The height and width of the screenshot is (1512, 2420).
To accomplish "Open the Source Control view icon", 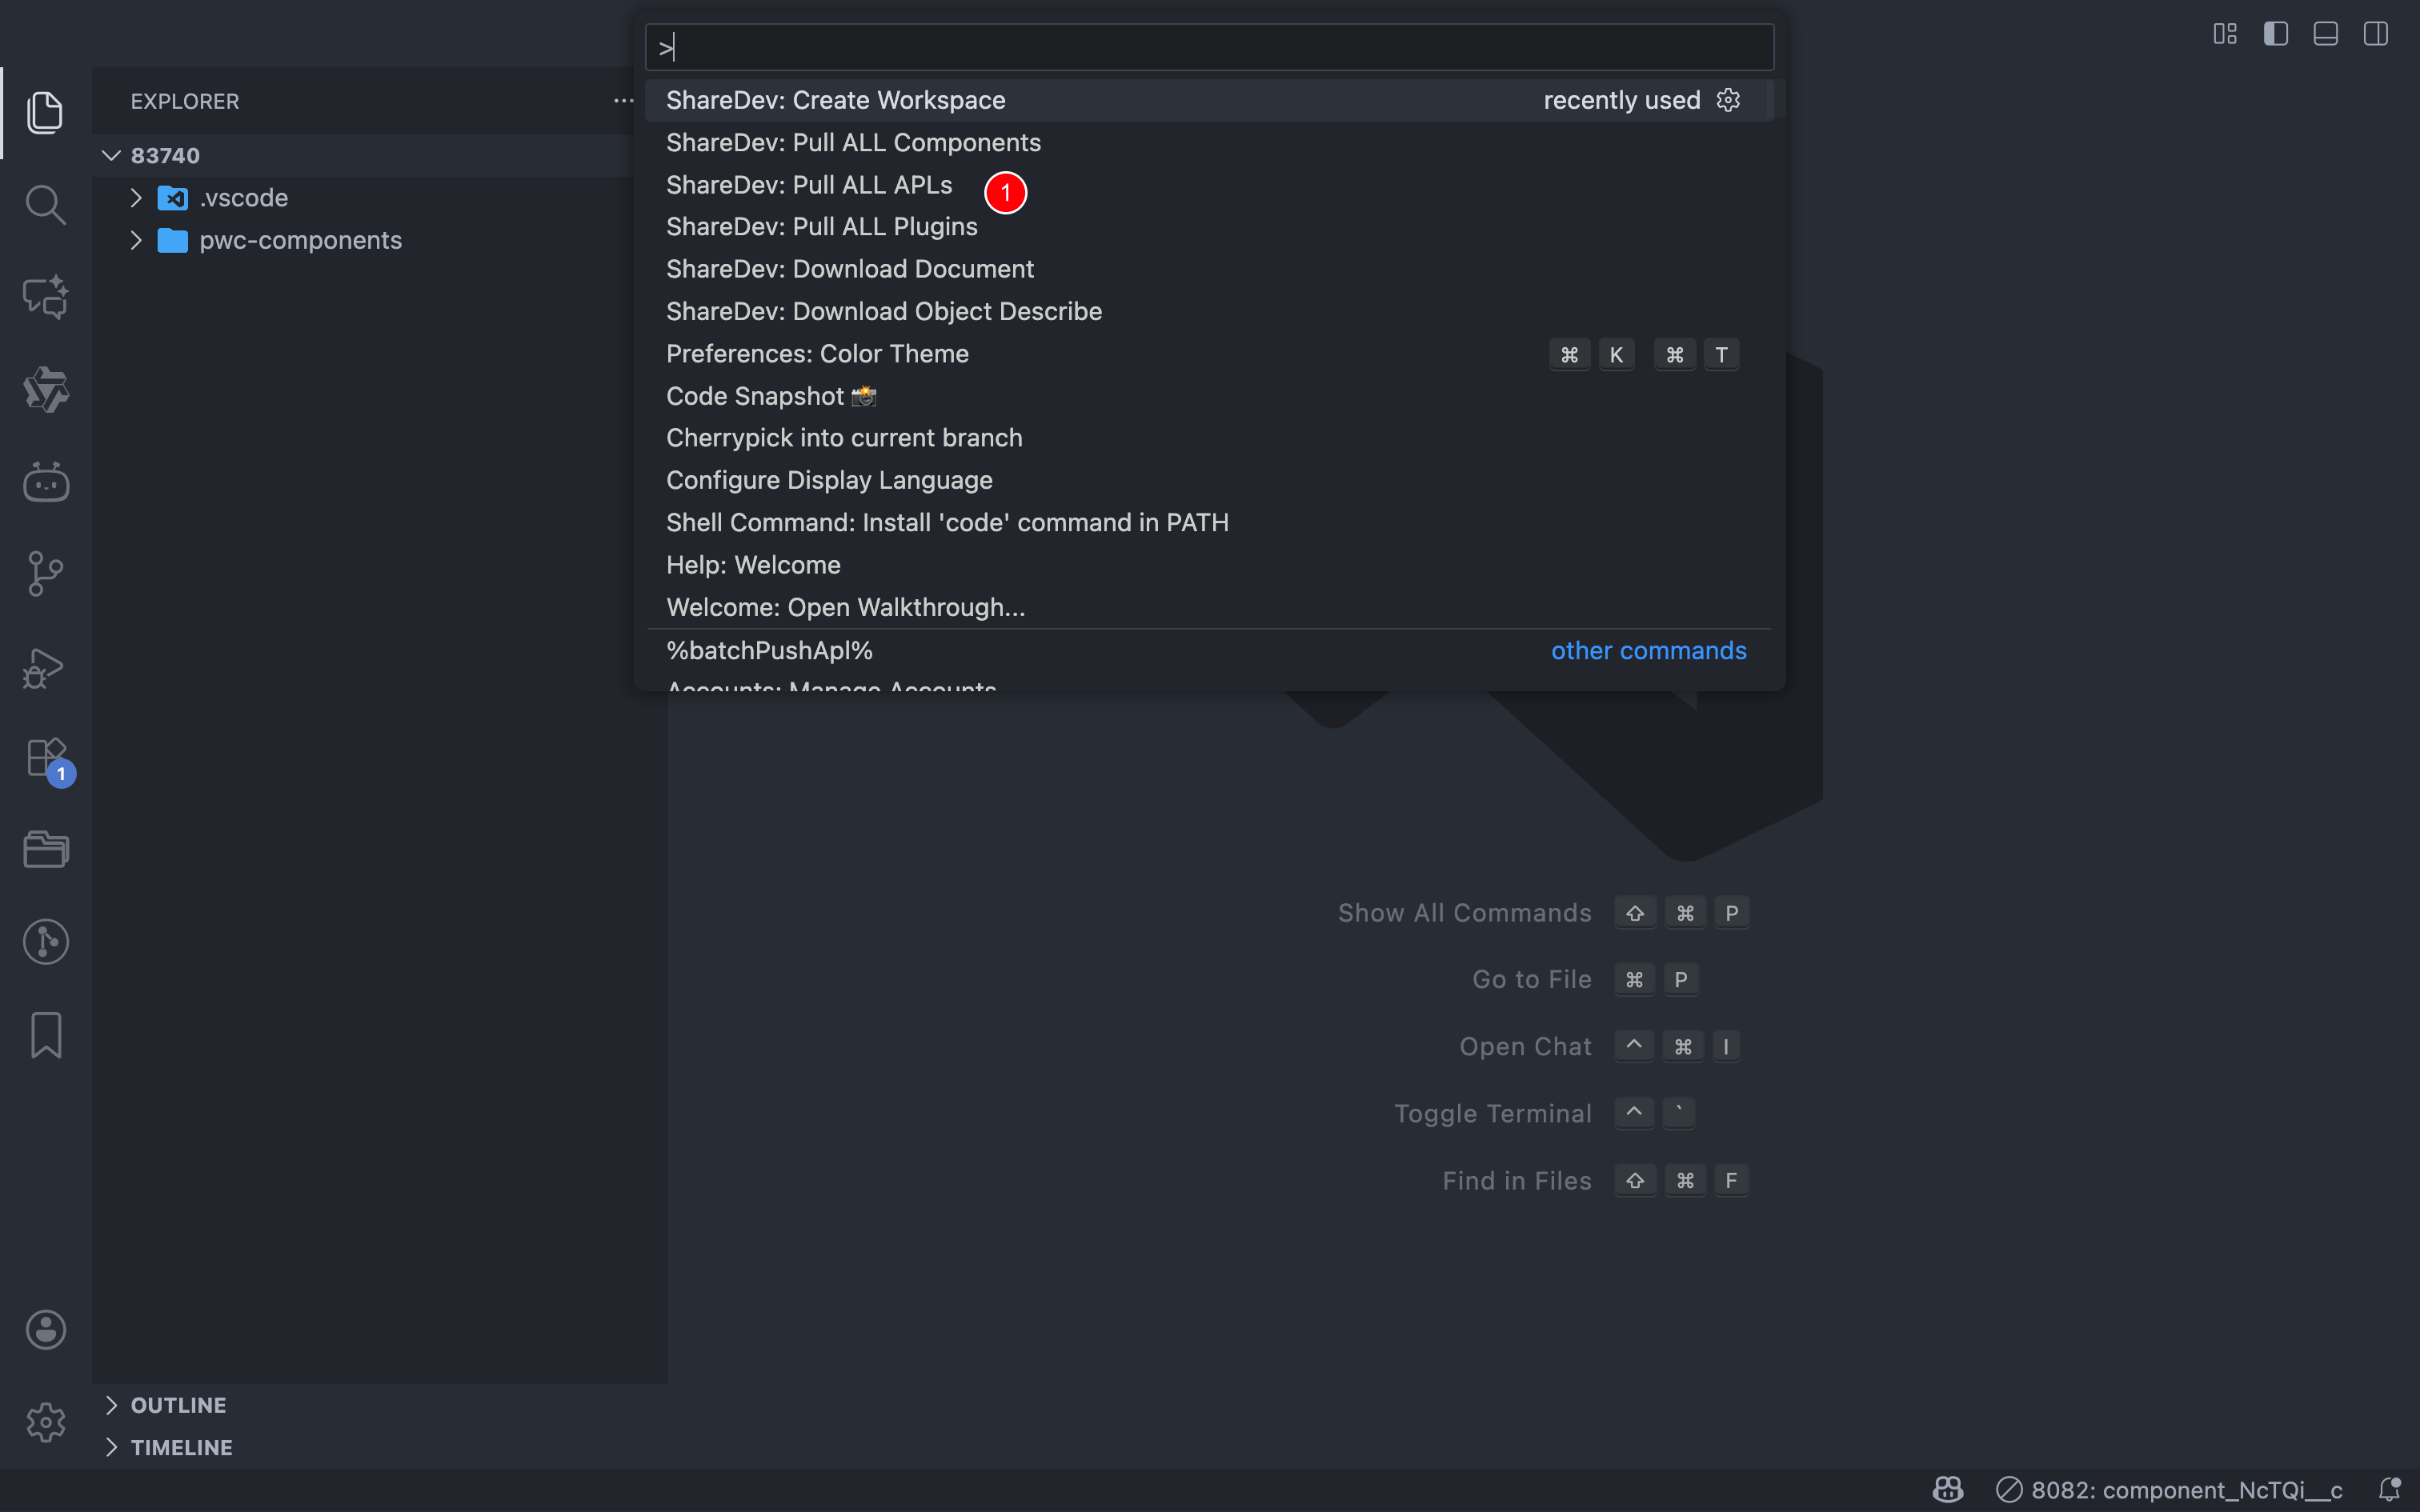I will pyautogui.click(x=45, y=574).
